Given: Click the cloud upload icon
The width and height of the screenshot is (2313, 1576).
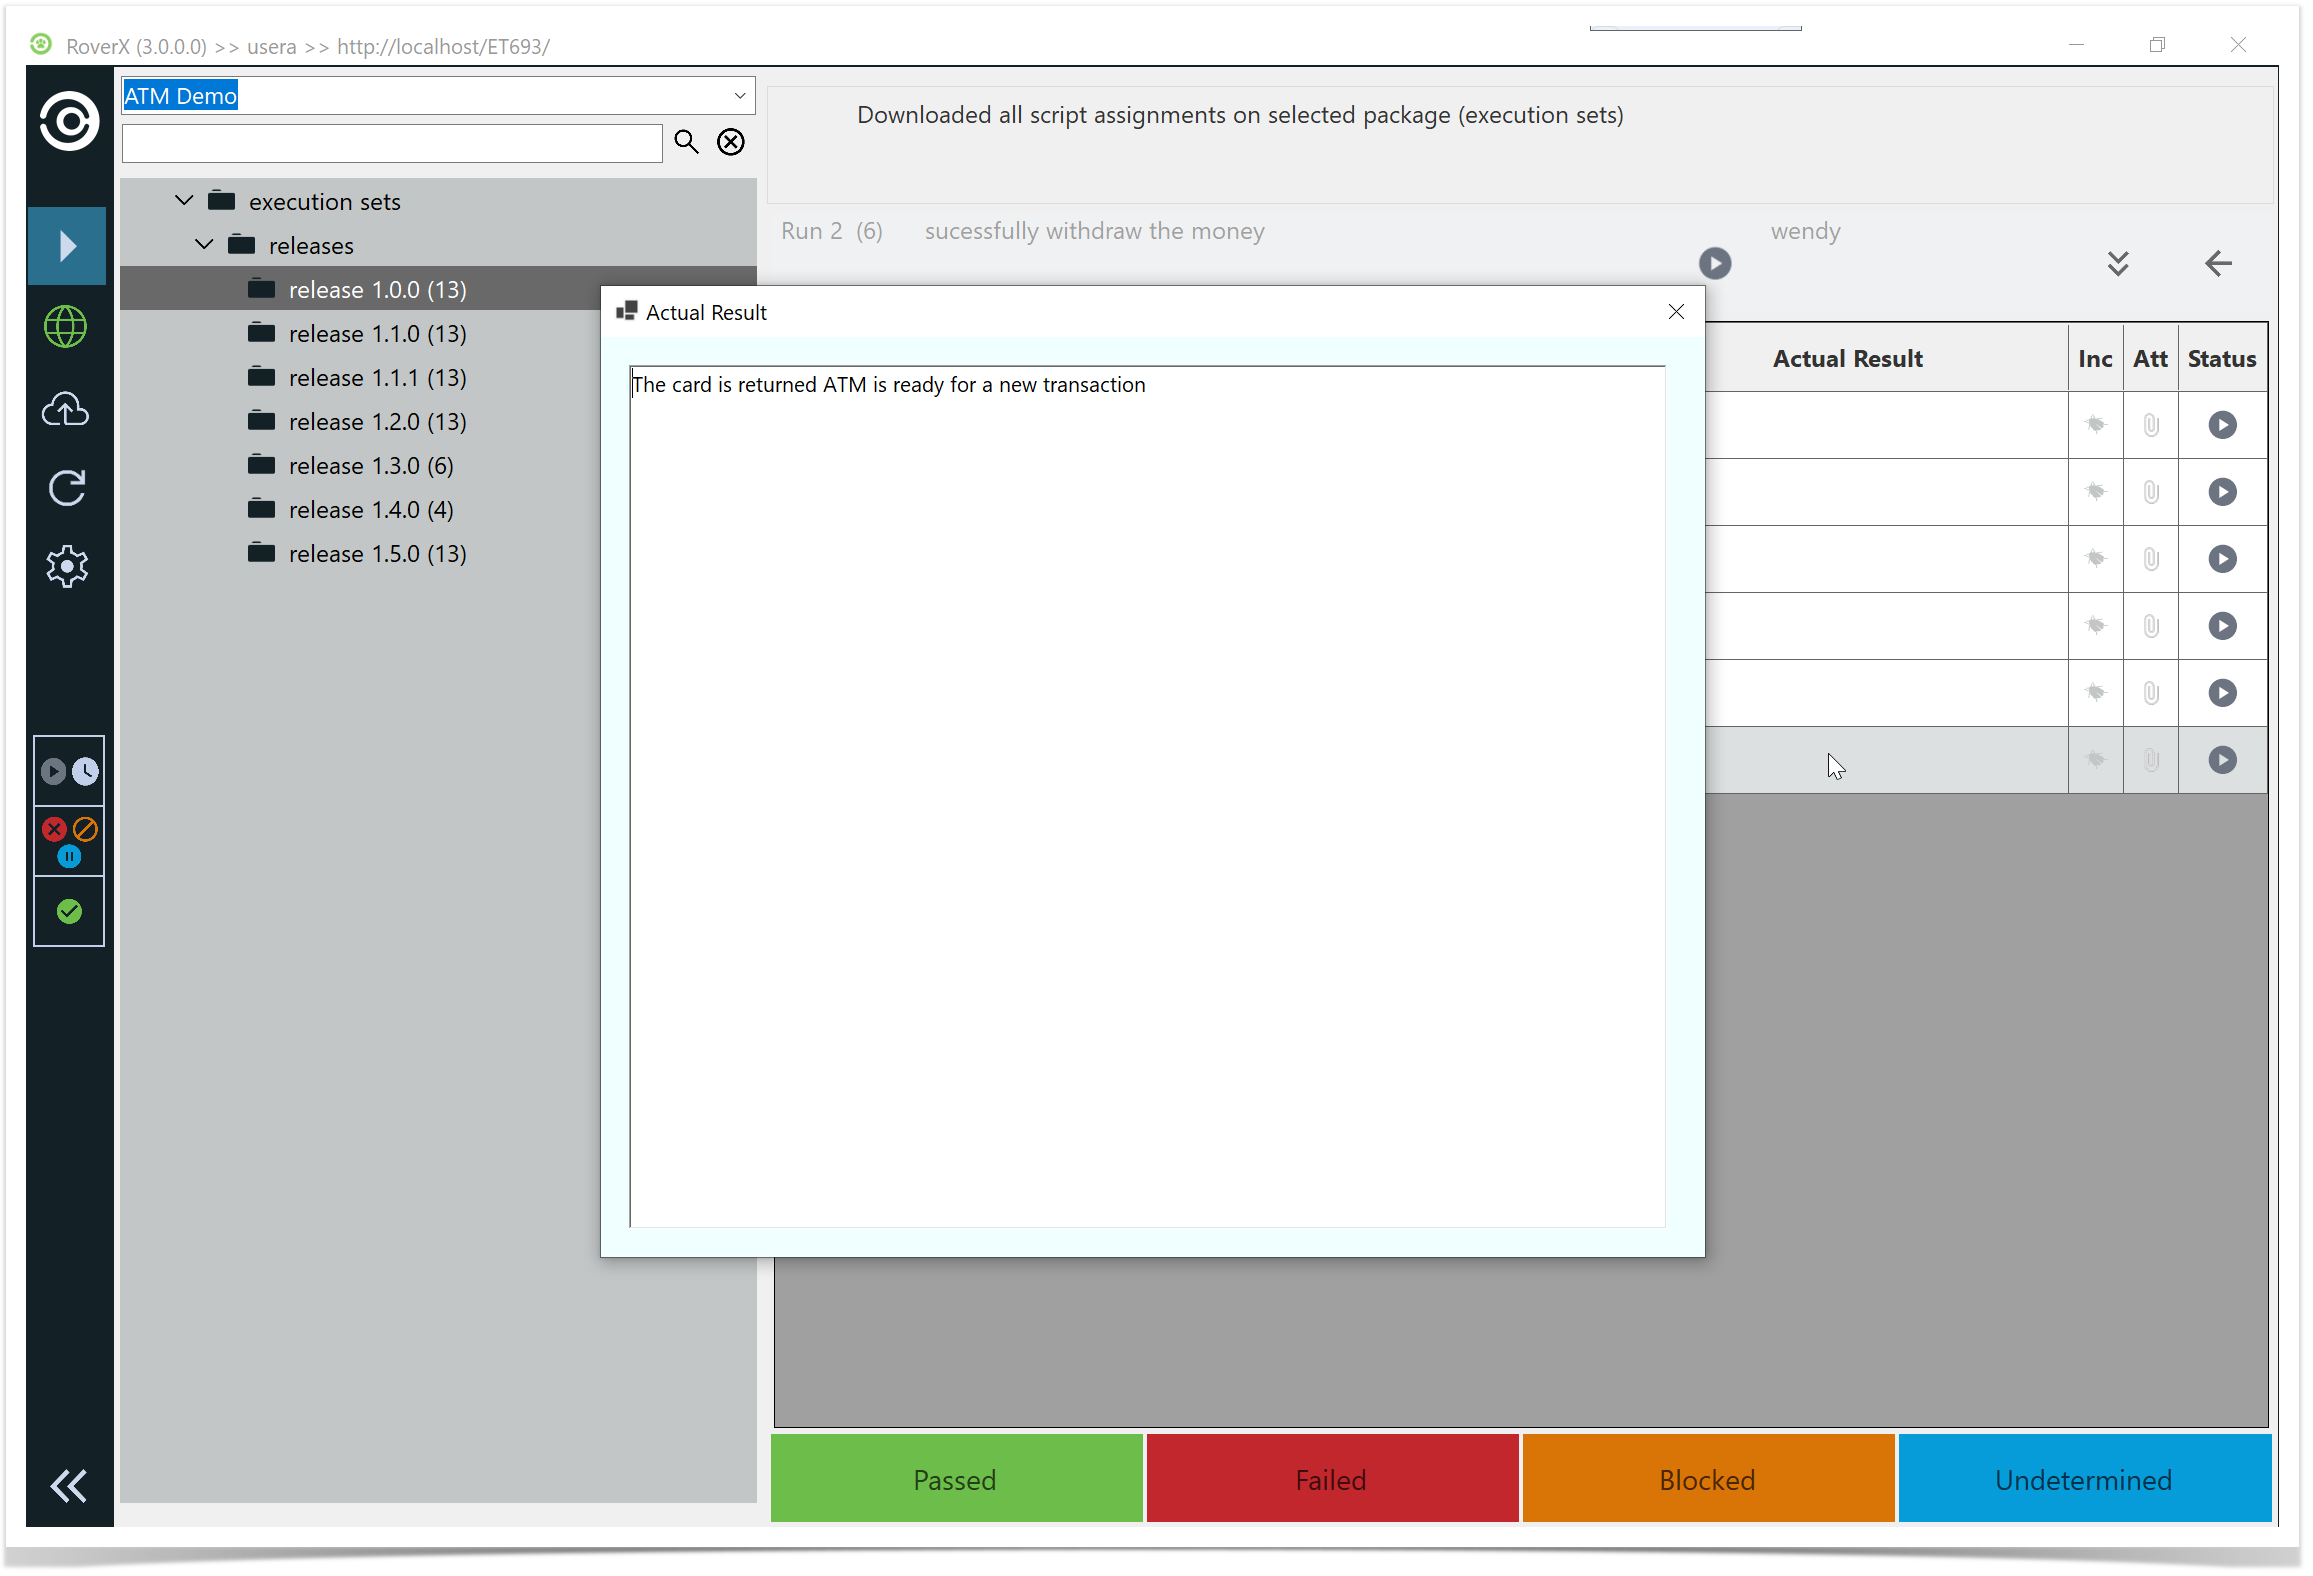Looking at the screenshot, I should pyautogui.click(x=67, y=409).
